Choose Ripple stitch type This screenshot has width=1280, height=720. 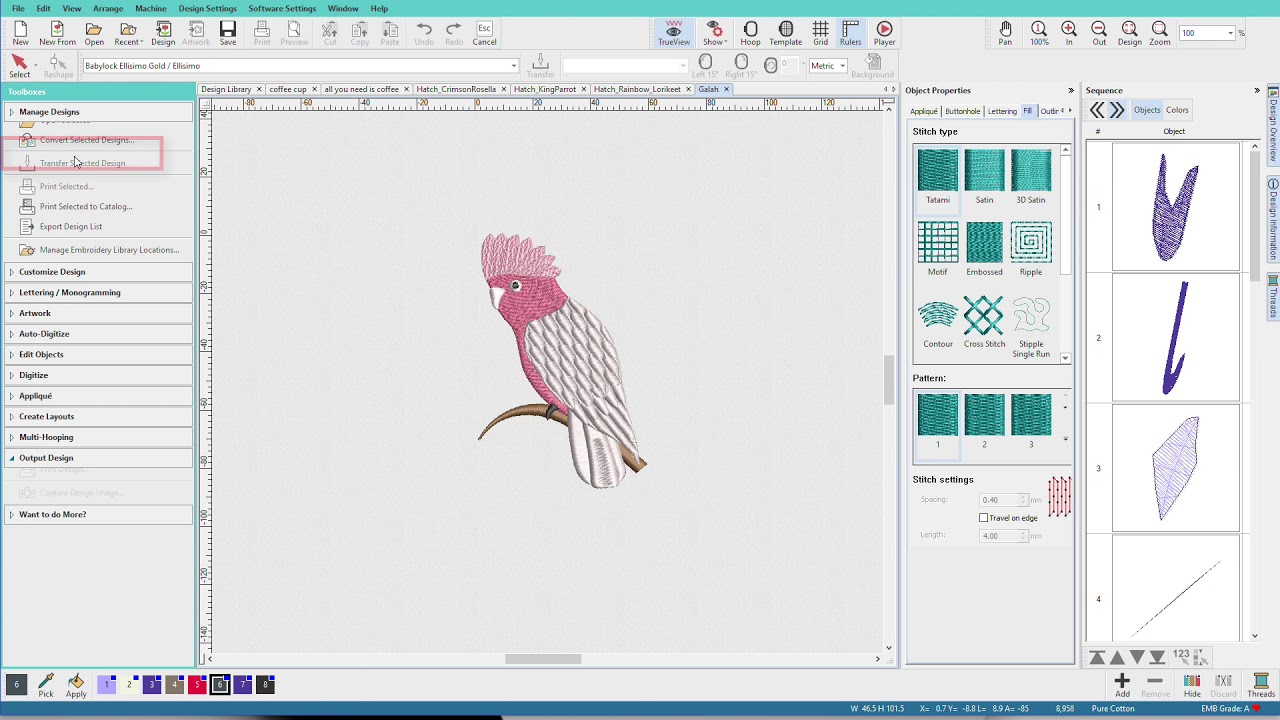[1031, 249]
